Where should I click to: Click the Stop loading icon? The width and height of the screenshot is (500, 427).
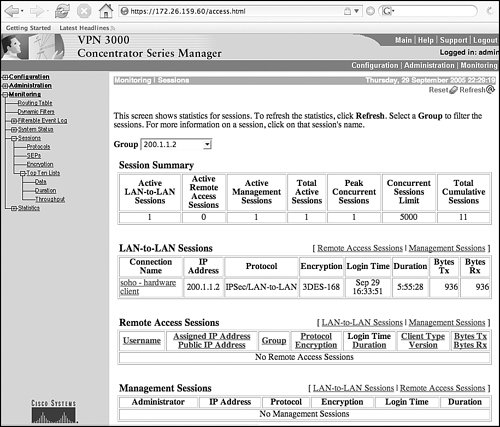tap(84, 11)
